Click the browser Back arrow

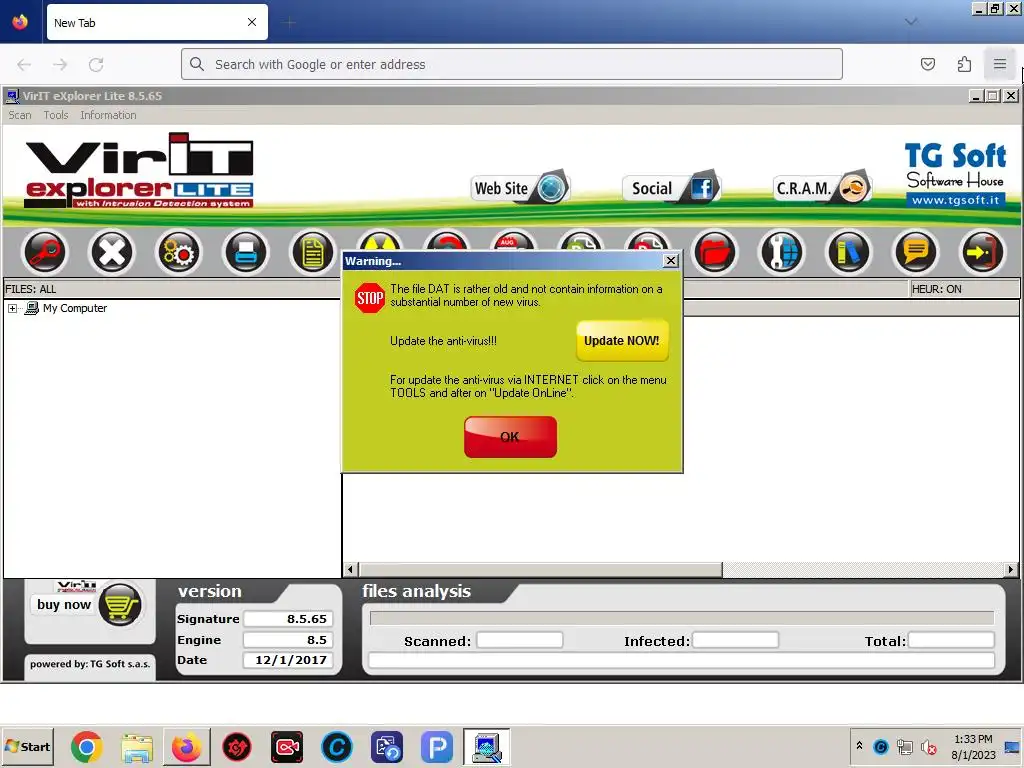[x=24, y=64]
